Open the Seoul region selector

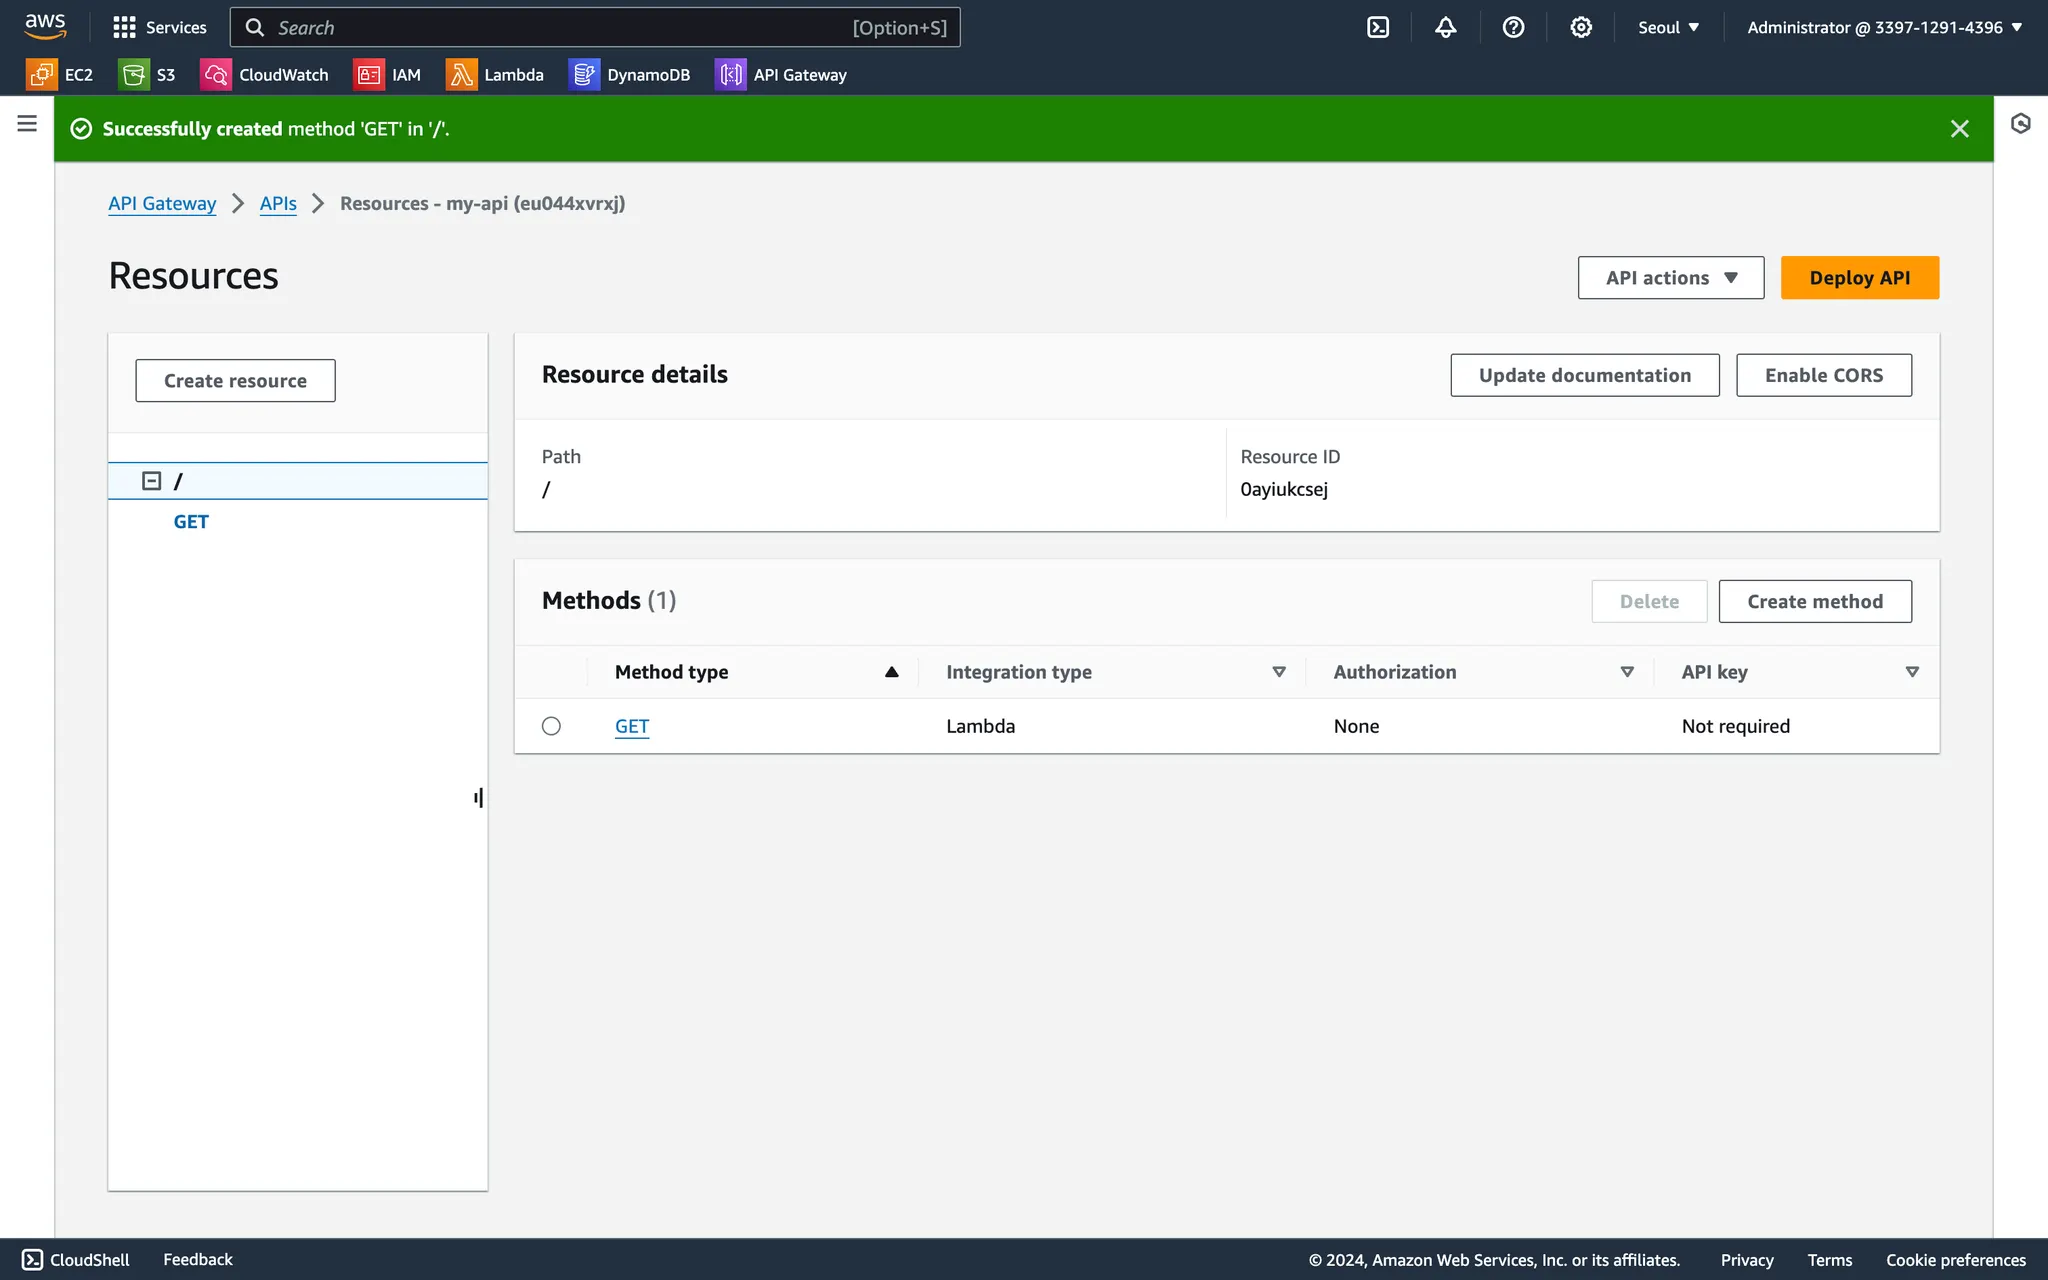[x=1668, y=28]
